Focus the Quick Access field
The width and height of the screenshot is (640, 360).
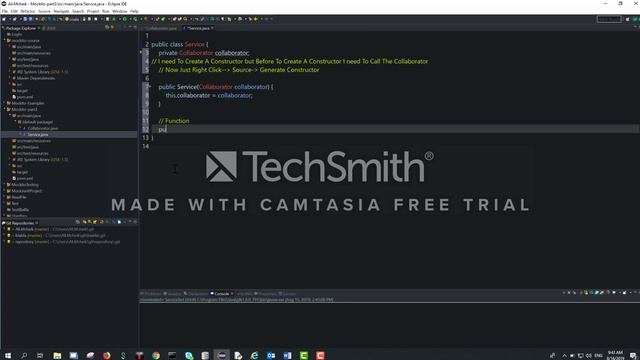point(609,19)
